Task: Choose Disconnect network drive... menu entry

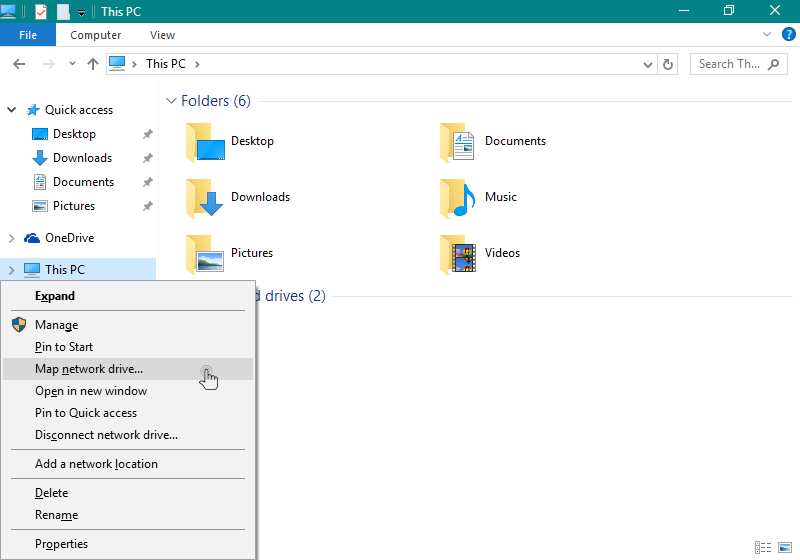Action: point(128,435)
